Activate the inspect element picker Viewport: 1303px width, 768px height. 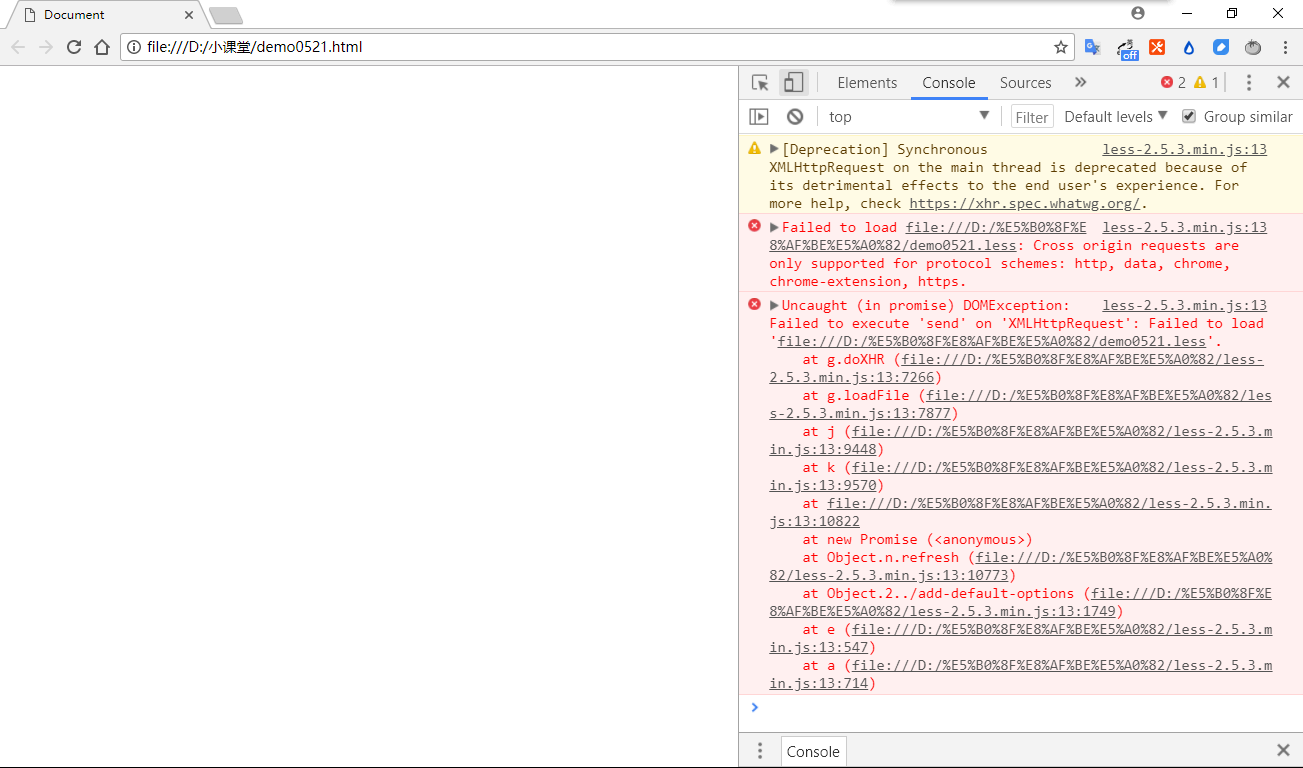coord(760,83)
